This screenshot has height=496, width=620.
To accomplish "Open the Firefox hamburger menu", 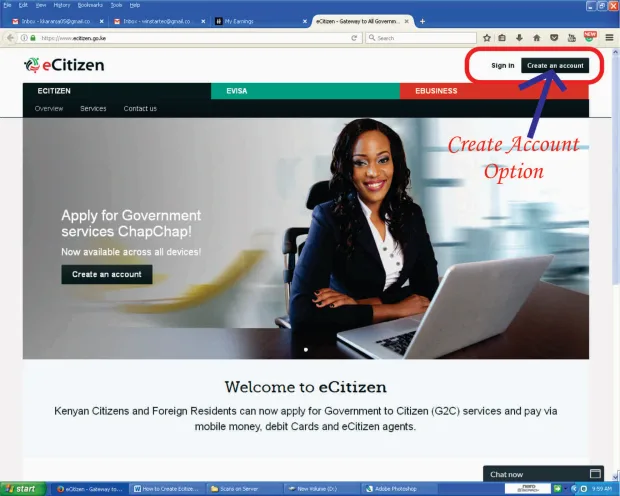I will (609, 38).
